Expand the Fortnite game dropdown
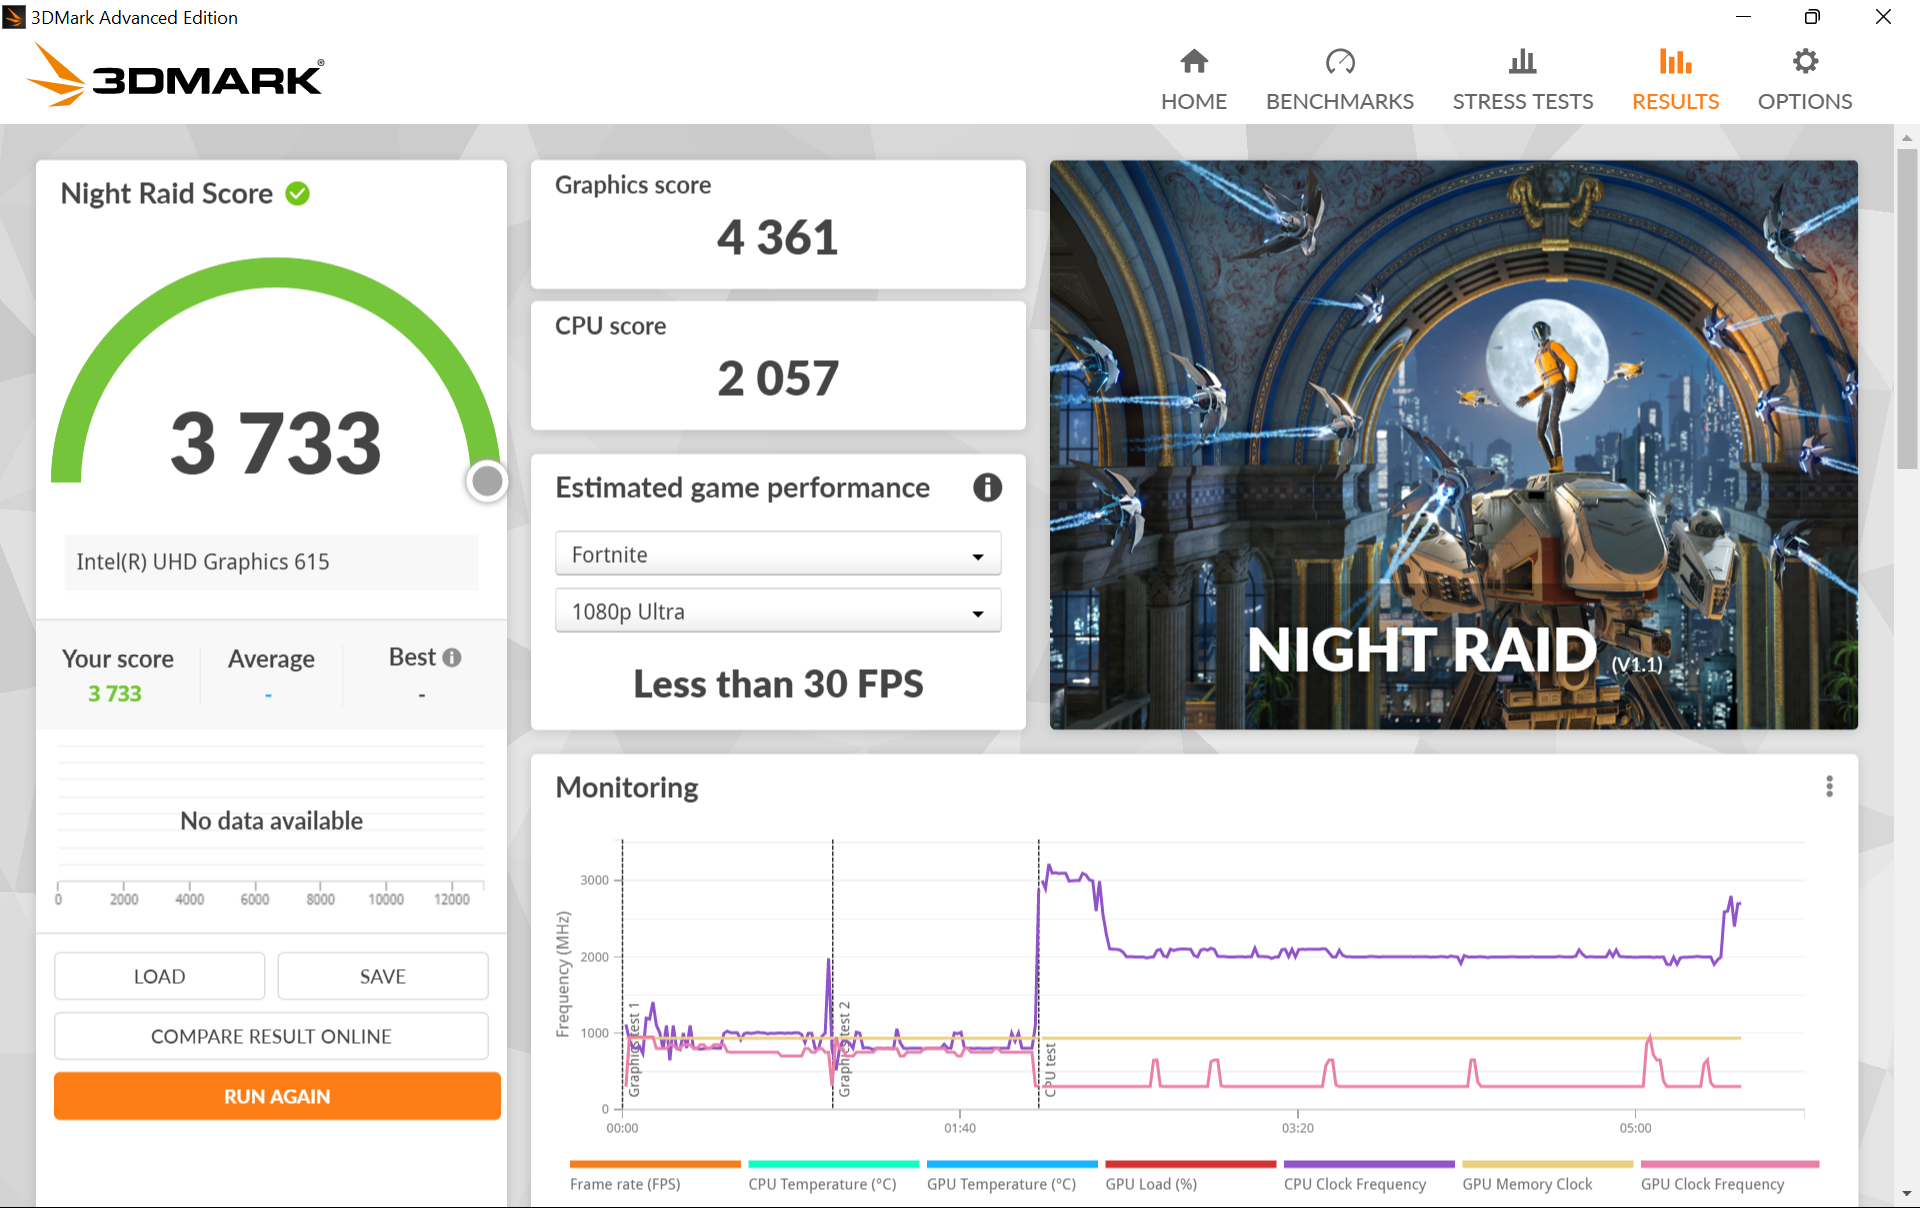This screenshot has width=1920, height=1208. coord(777,555)
